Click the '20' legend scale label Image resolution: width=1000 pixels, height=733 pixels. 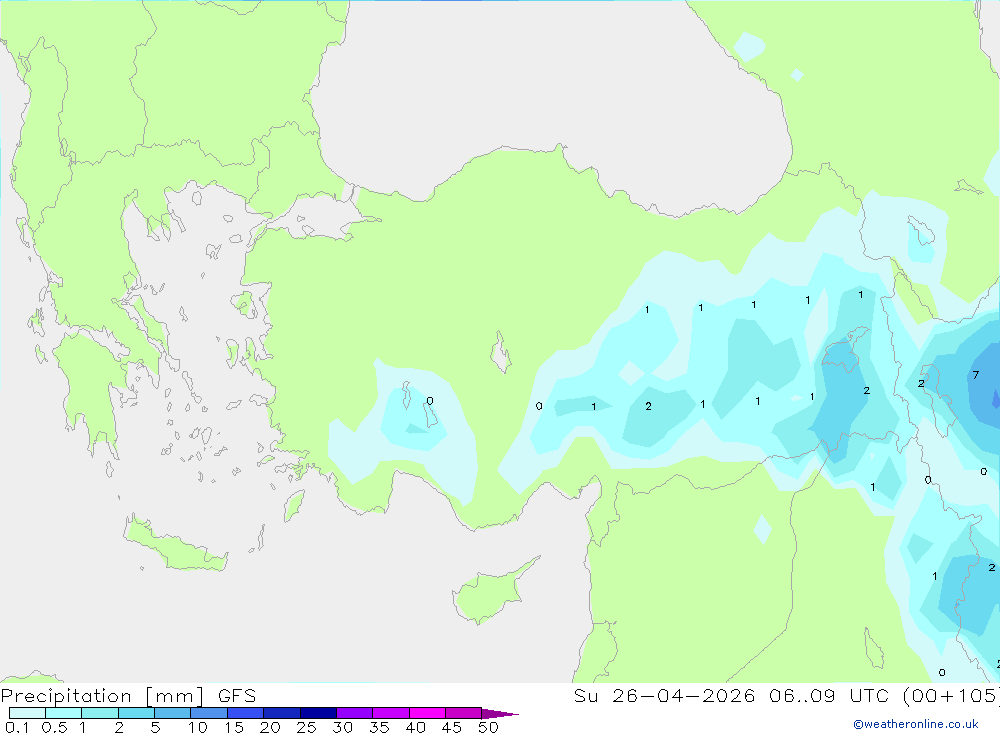[x=270, y=727]
